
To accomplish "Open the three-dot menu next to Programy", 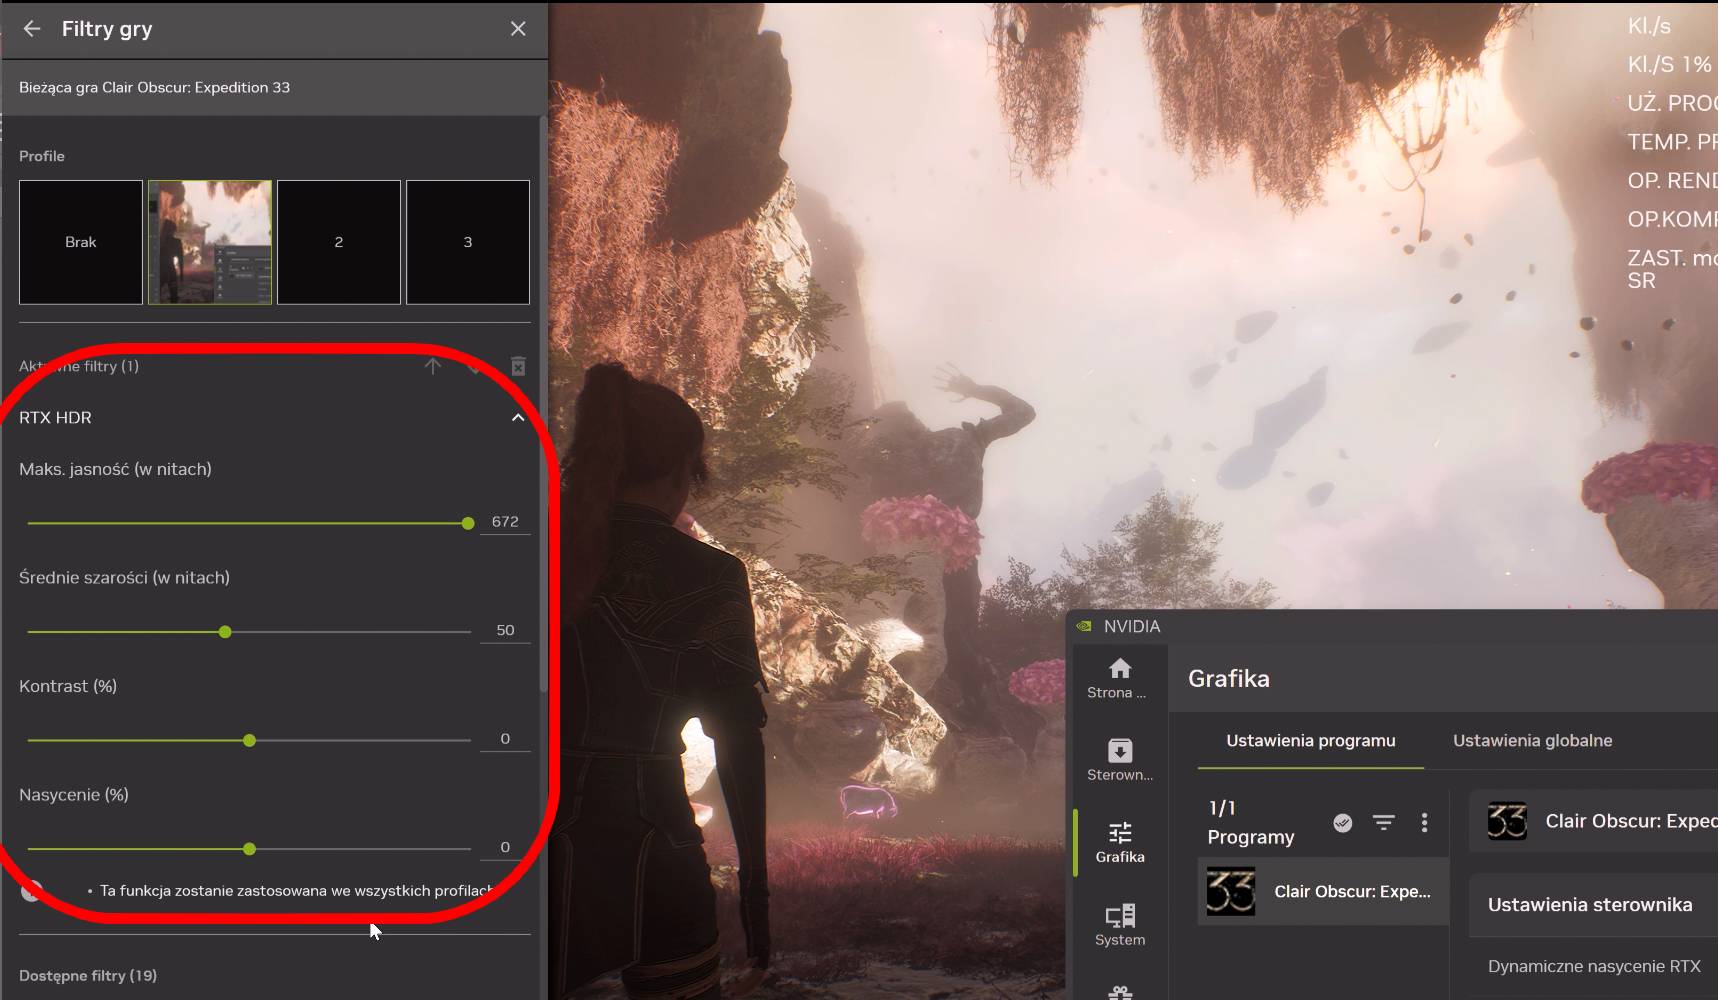I will click(x=1425, y=822).
